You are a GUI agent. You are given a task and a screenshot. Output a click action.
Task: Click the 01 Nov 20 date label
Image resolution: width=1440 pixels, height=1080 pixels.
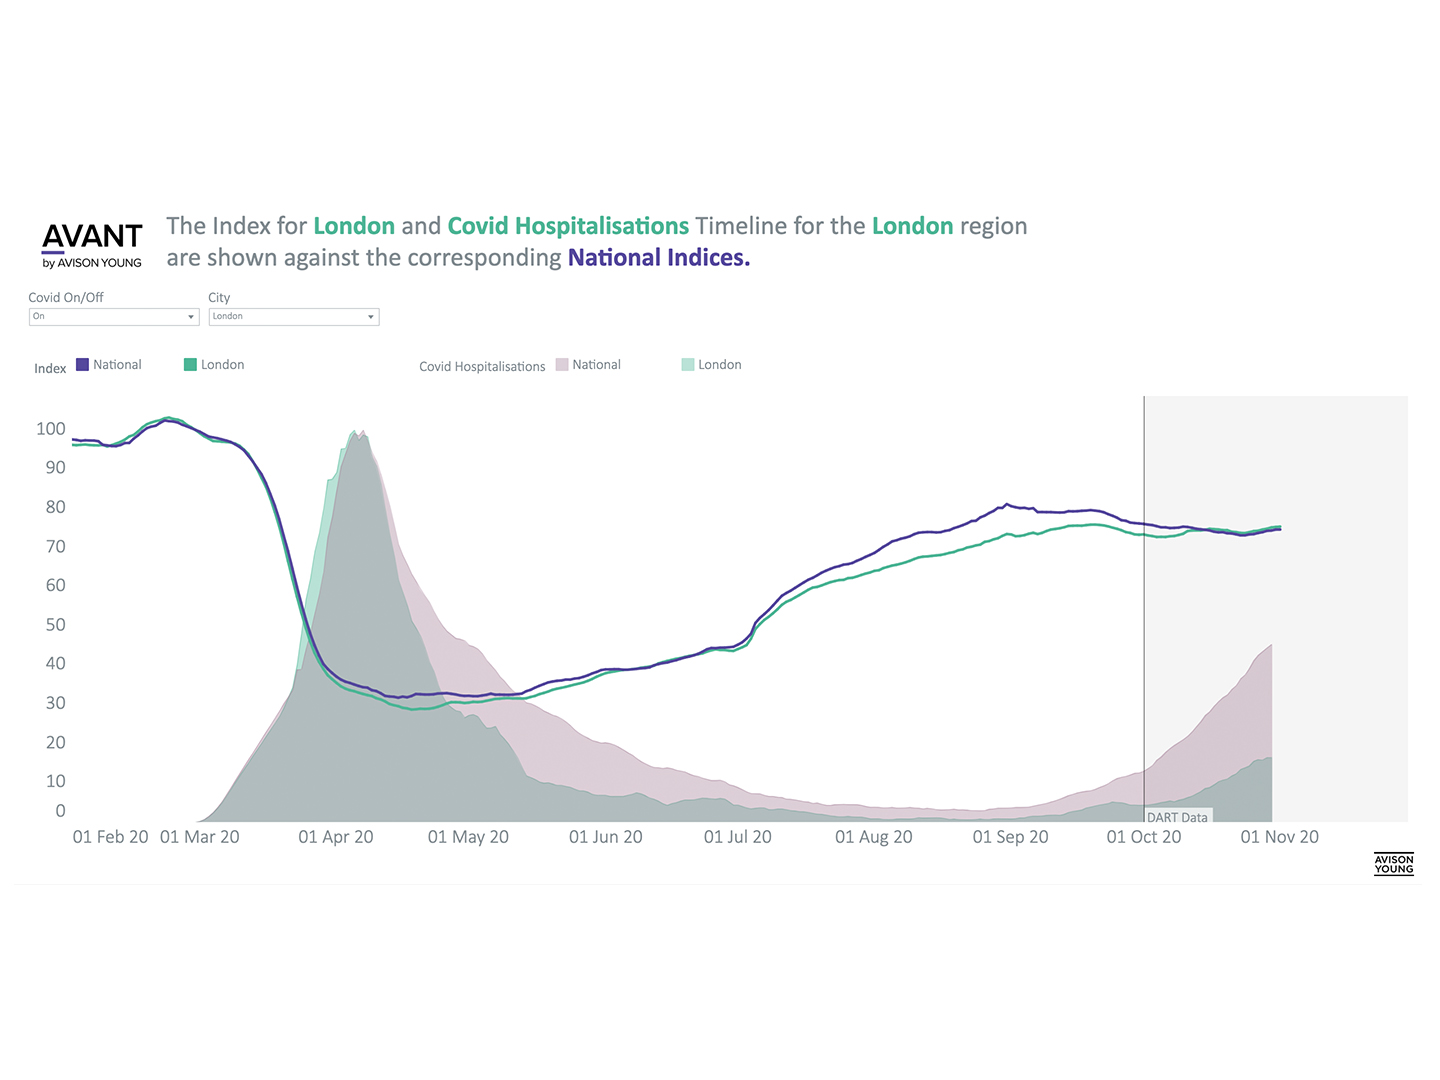(x=1279, y=837)
